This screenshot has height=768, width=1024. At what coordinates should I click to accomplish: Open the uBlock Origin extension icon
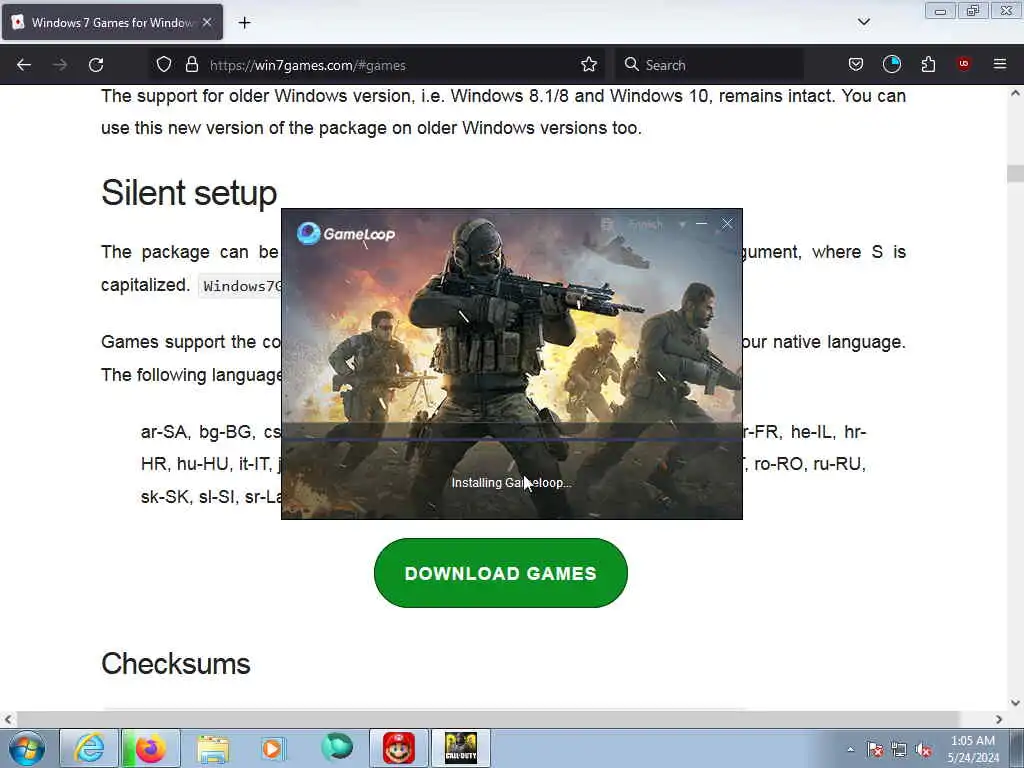tap(964, 63)
